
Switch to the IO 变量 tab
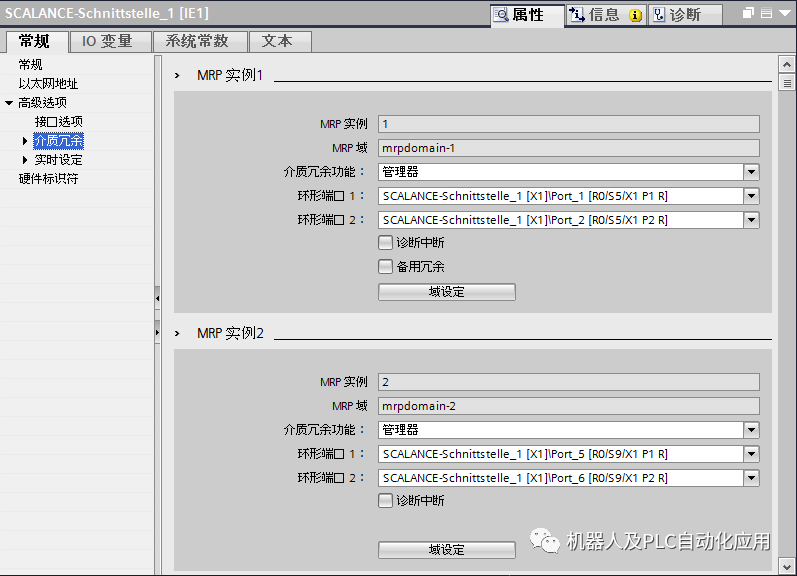[x=109, y=41]
